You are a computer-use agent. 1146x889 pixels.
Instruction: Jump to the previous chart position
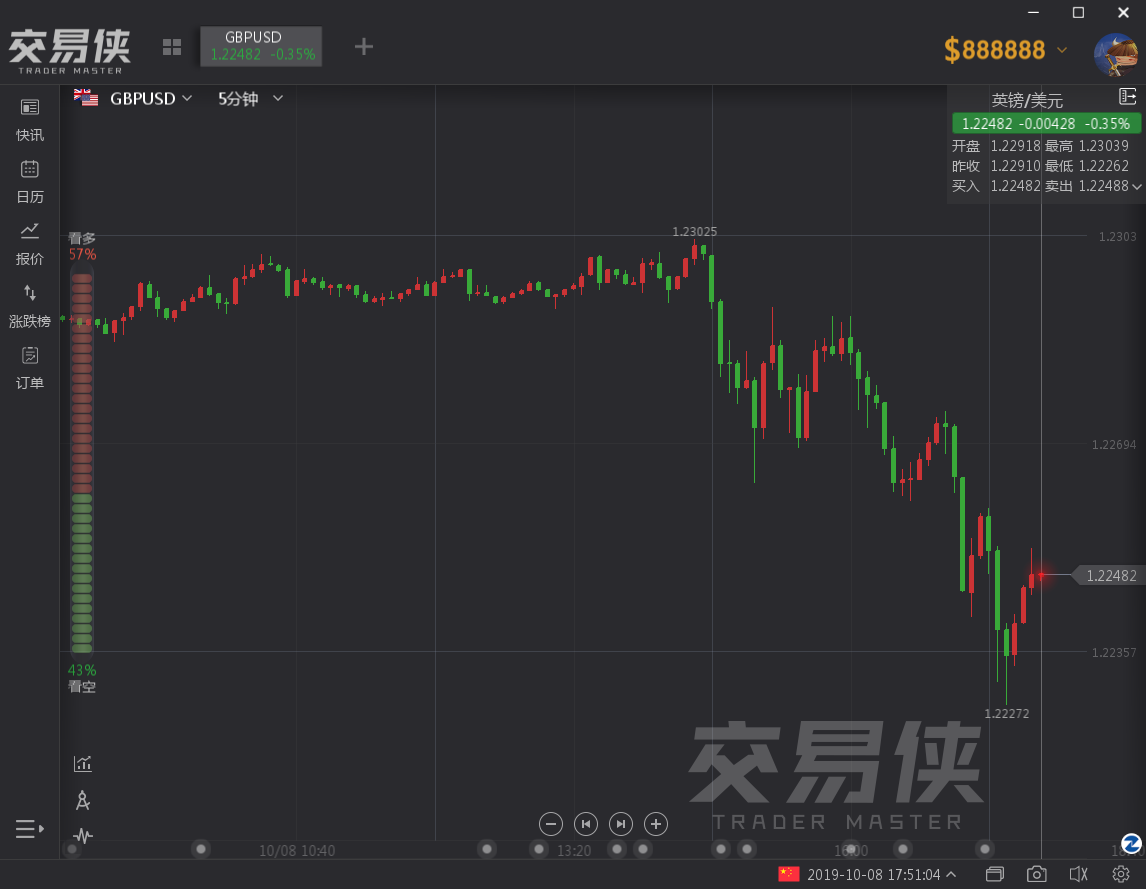[586, 824]
